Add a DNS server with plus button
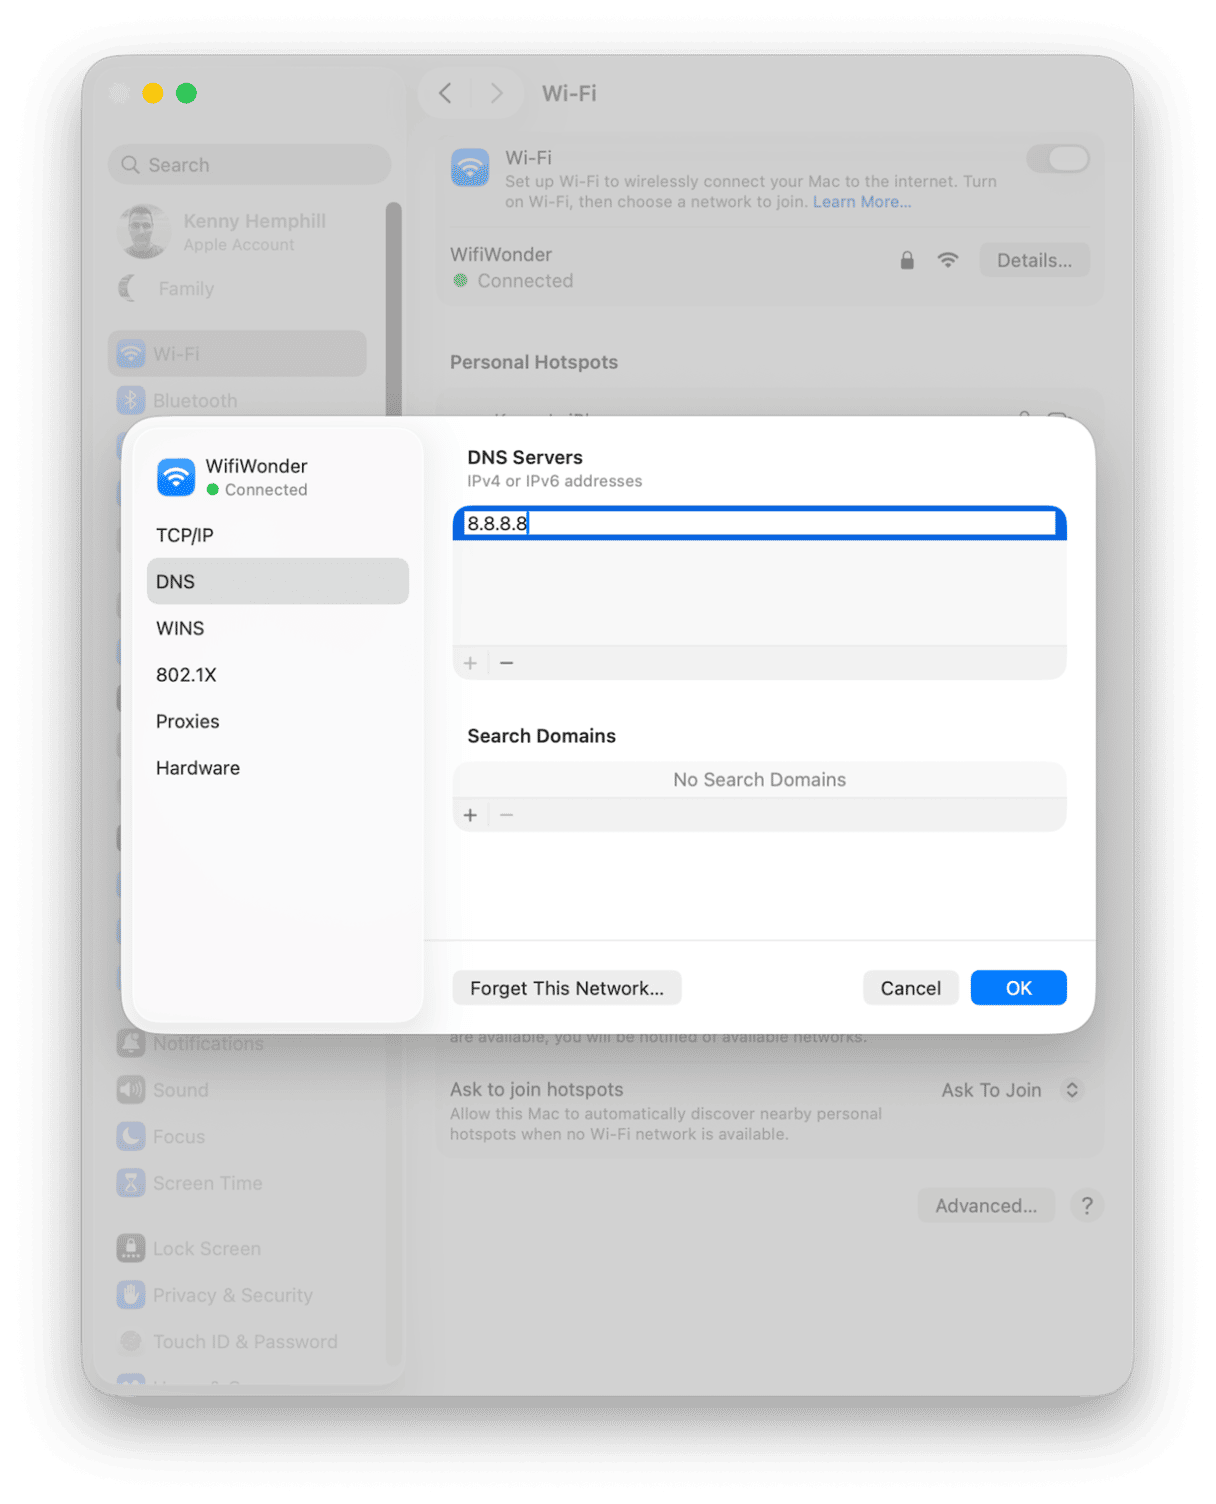 tap(470, 663)
